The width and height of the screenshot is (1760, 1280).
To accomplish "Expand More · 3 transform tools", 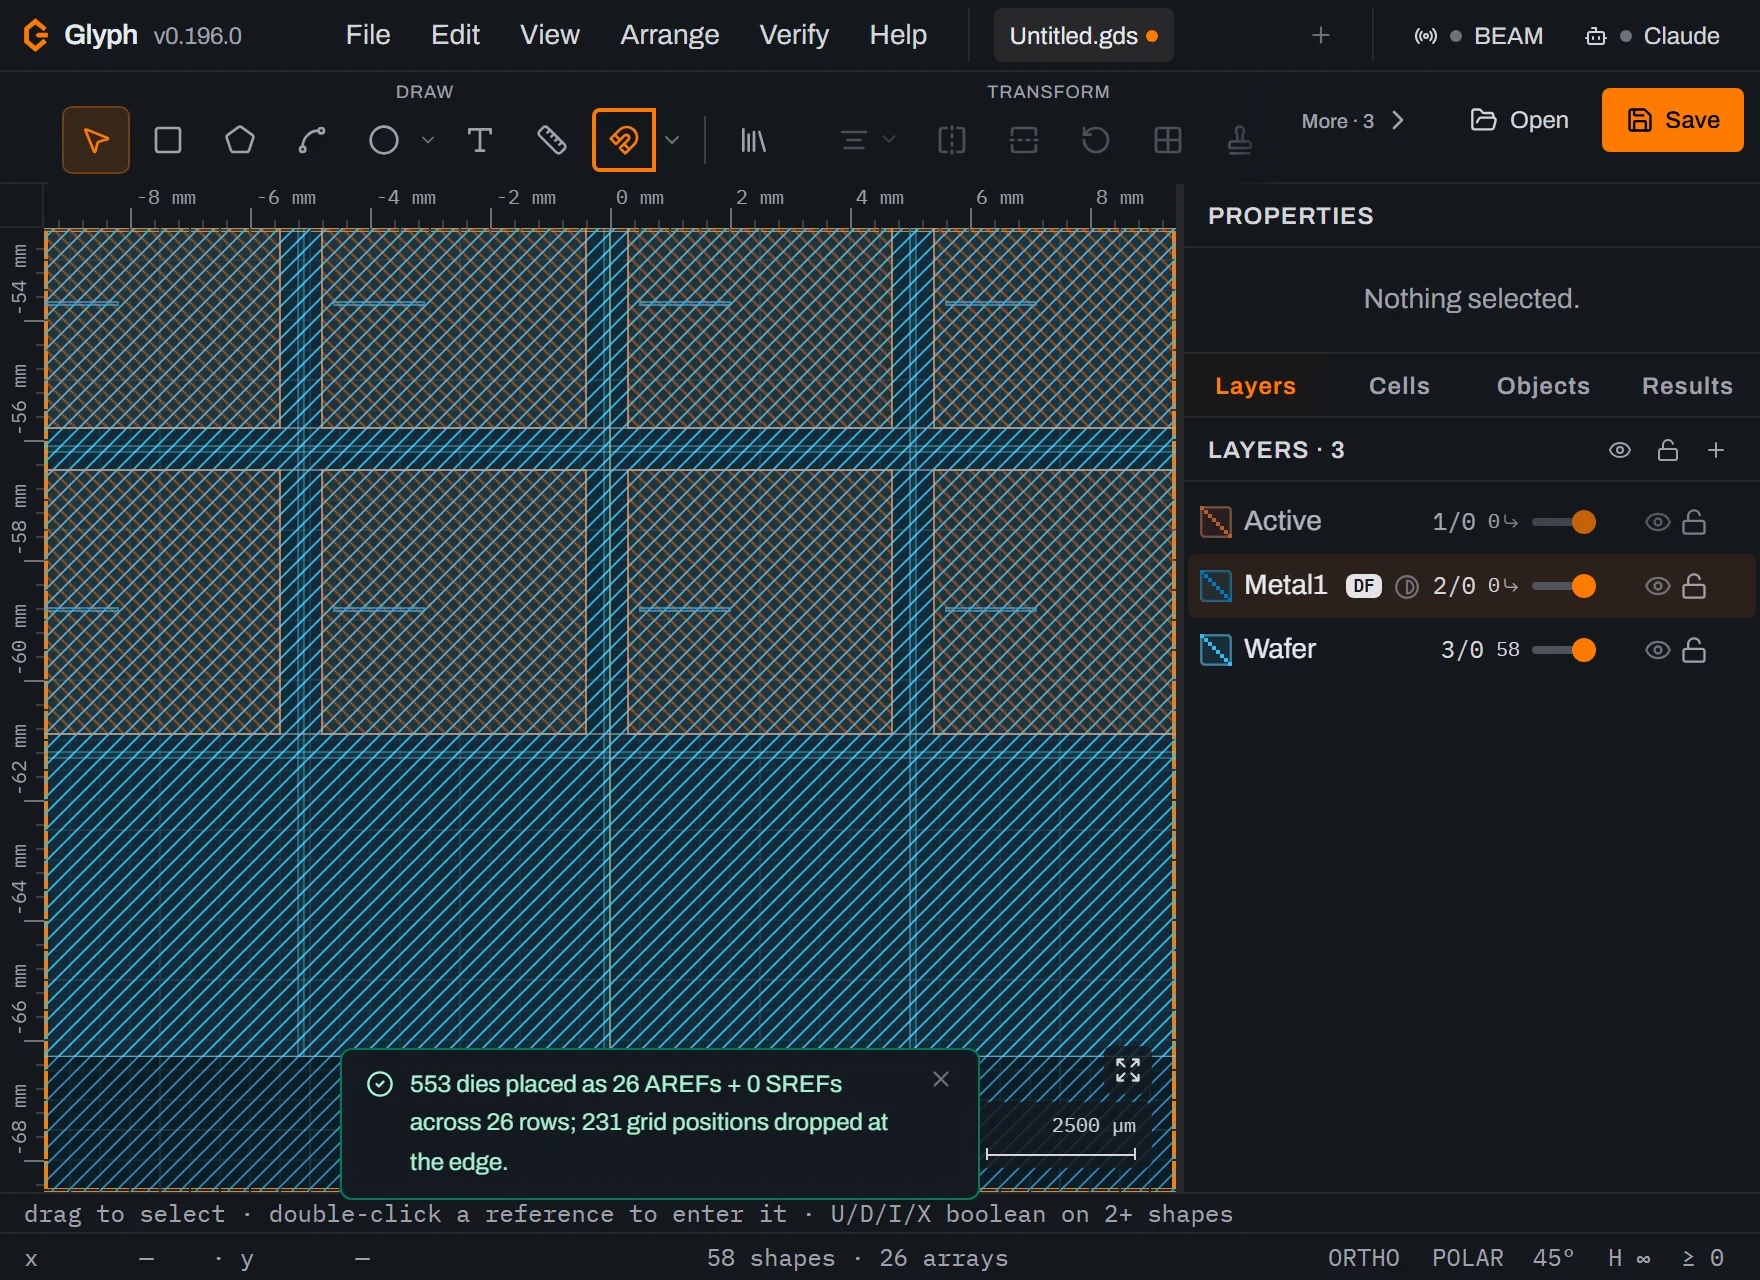I will 1353,121.
